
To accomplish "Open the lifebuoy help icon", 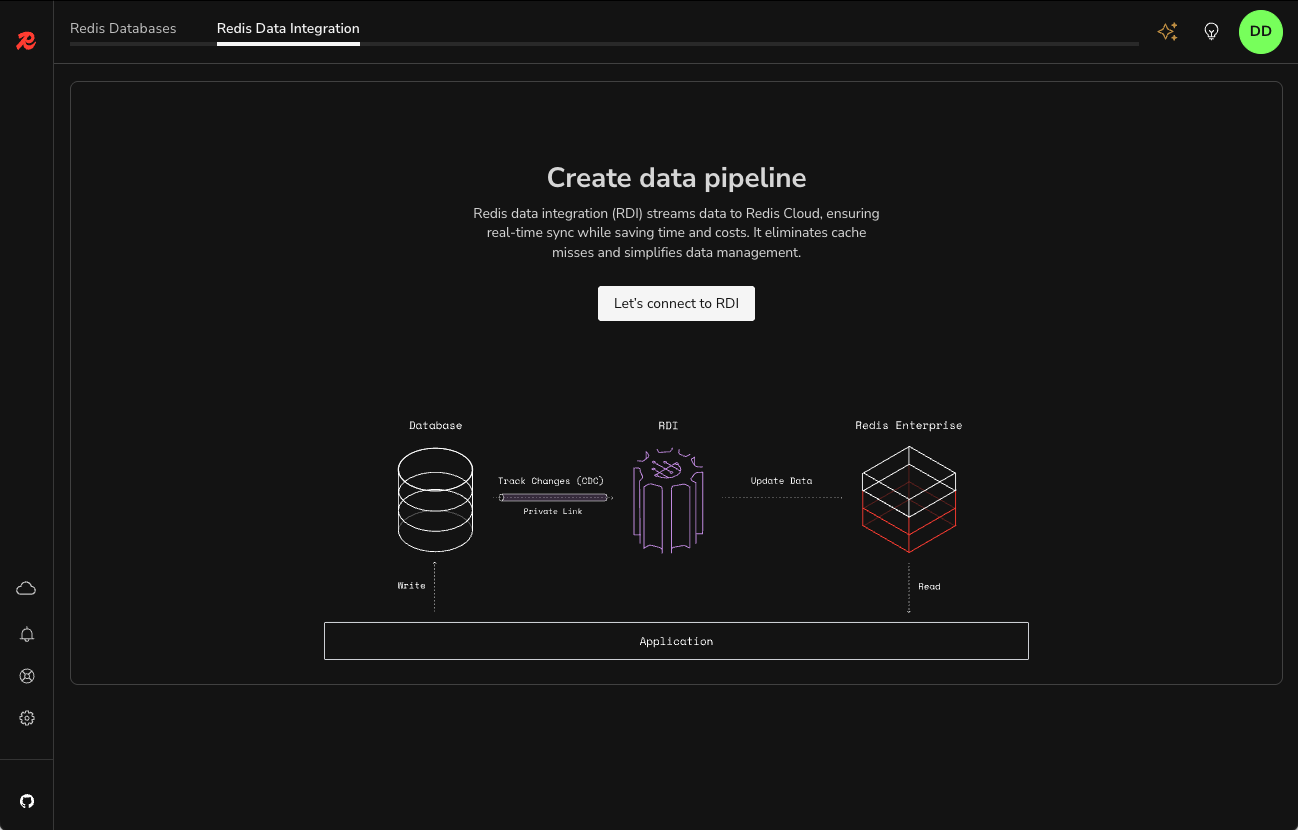I will 27,676.
